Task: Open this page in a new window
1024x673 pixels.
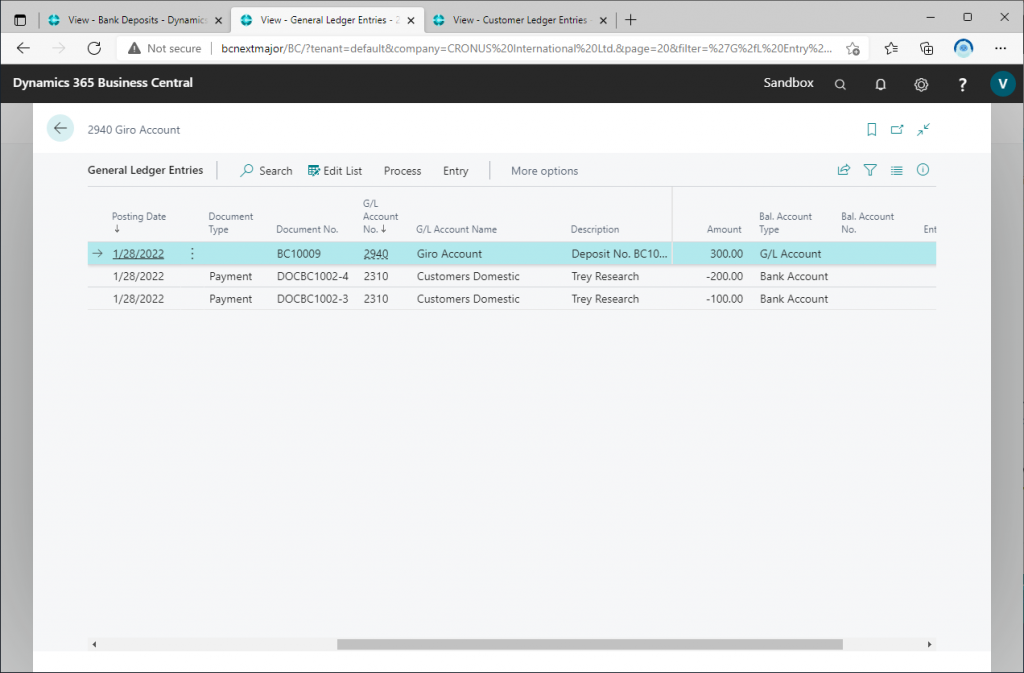Action: click(x=897, y=129)
